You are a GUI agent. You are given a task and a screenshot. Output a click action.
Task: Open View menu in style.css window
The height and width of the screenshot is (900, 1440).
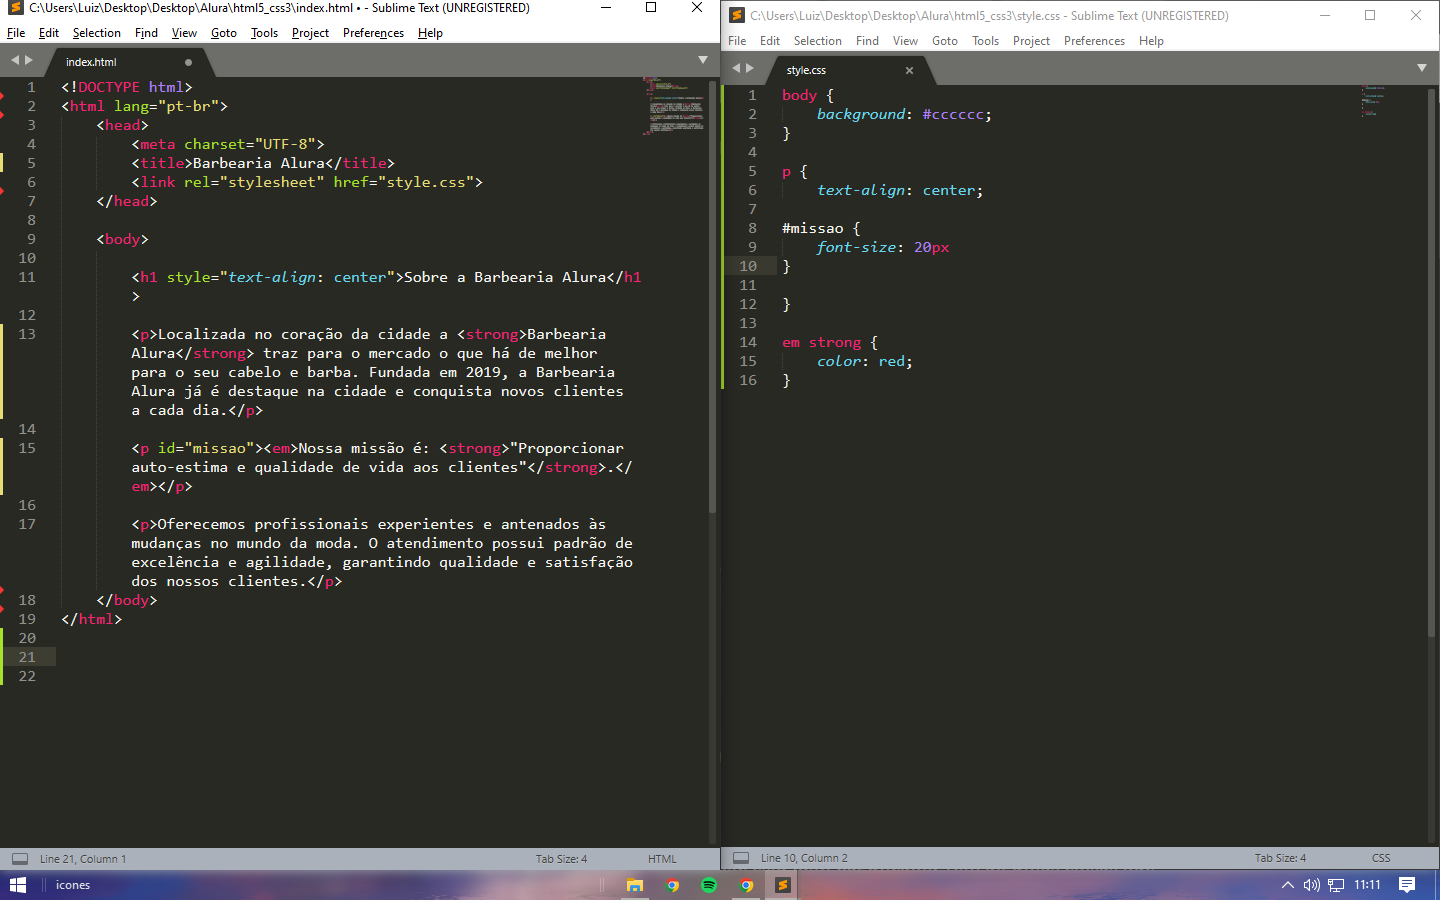(905, 41)
